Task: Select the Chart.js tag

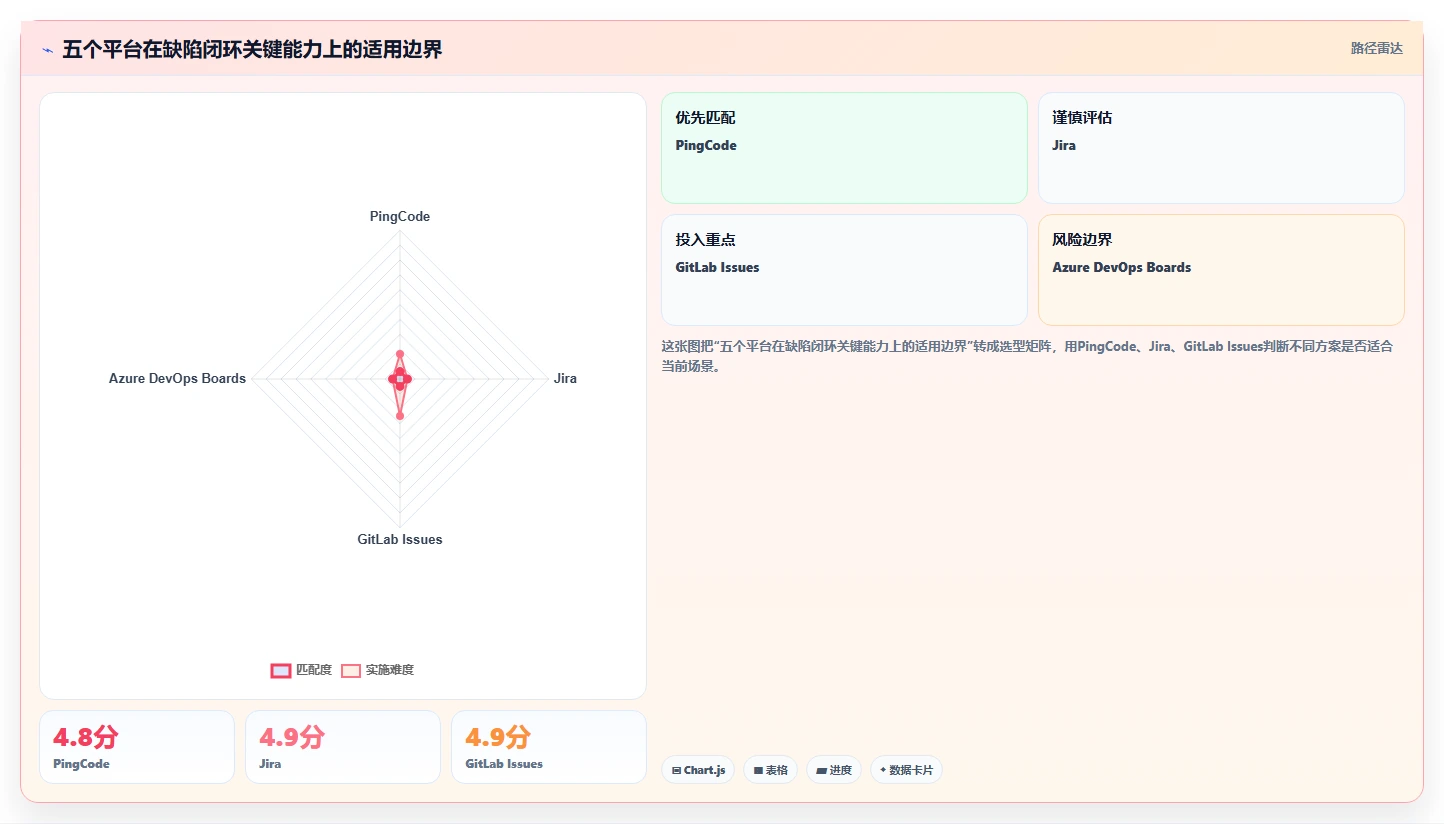Action: [698, 770]
